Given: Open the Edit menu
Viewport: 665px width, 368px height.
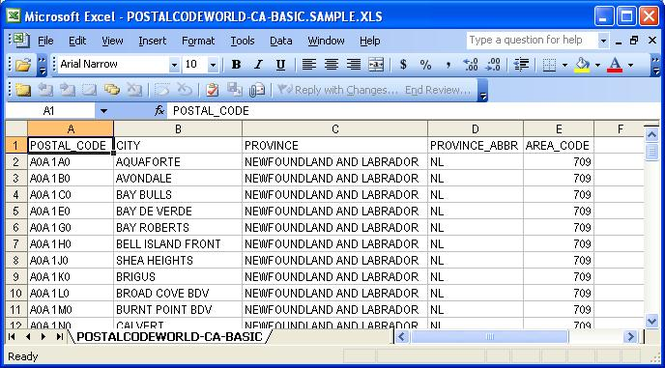Looking at the screenshot, I should [x=77, y=41].
